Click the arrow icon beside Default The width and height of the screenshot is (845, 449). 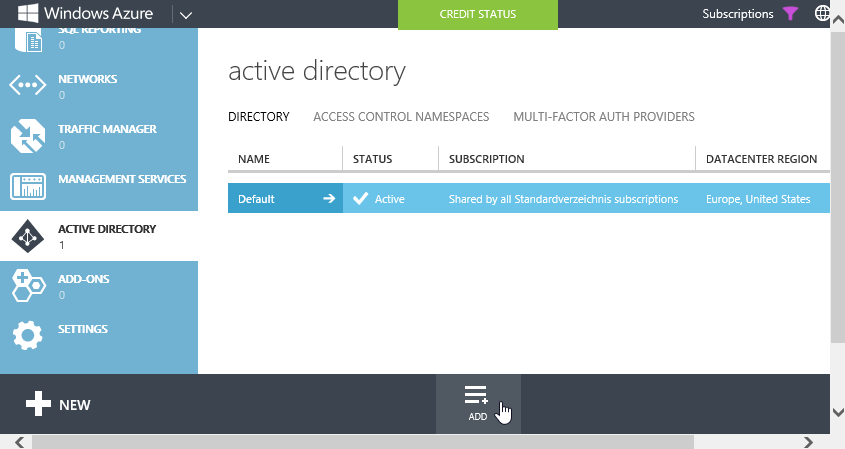[x=329, y=199]
